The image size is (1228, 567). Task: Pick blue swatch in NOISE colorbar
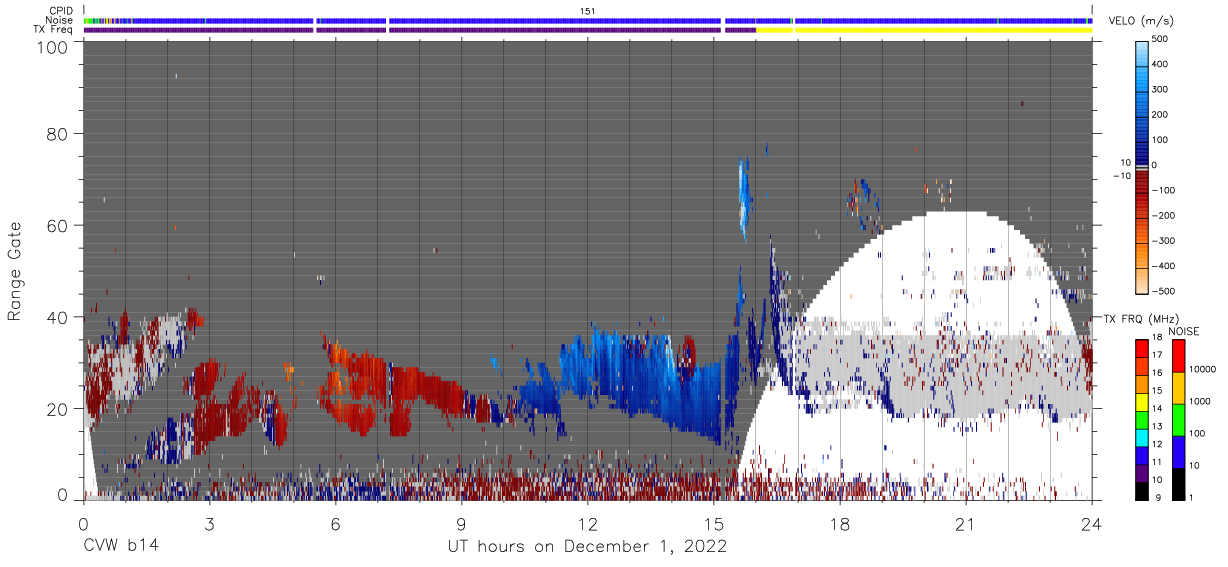1178,452
